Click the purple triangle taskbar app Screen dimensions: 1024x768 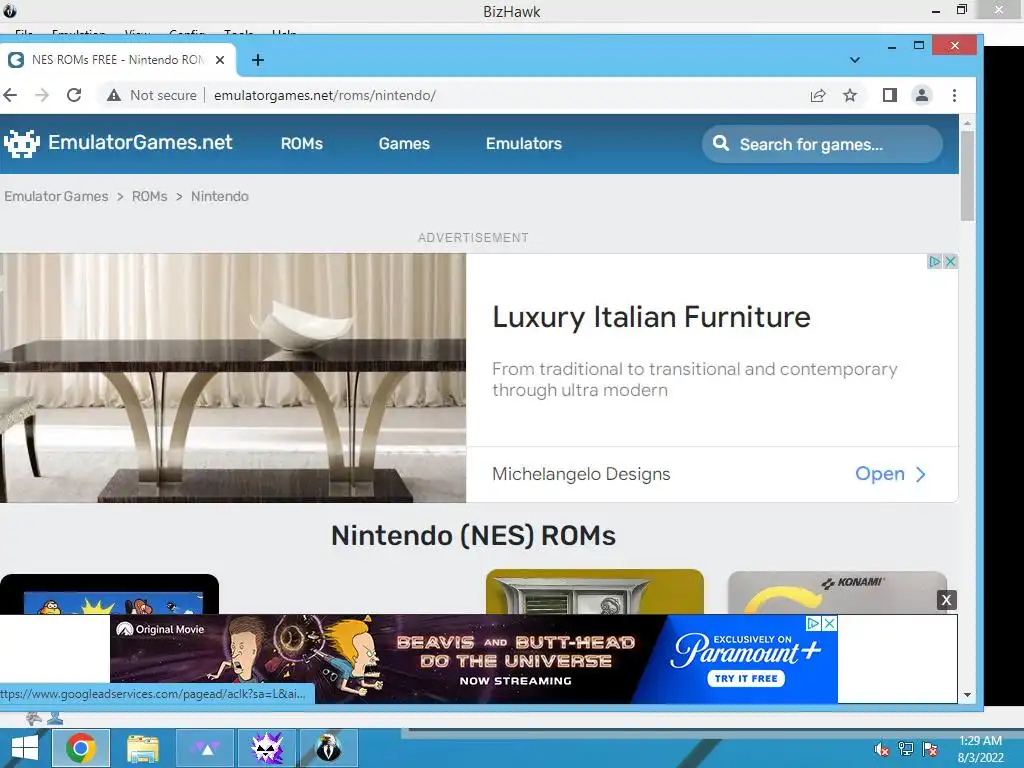pyautogui.click(x=205, y=748)
